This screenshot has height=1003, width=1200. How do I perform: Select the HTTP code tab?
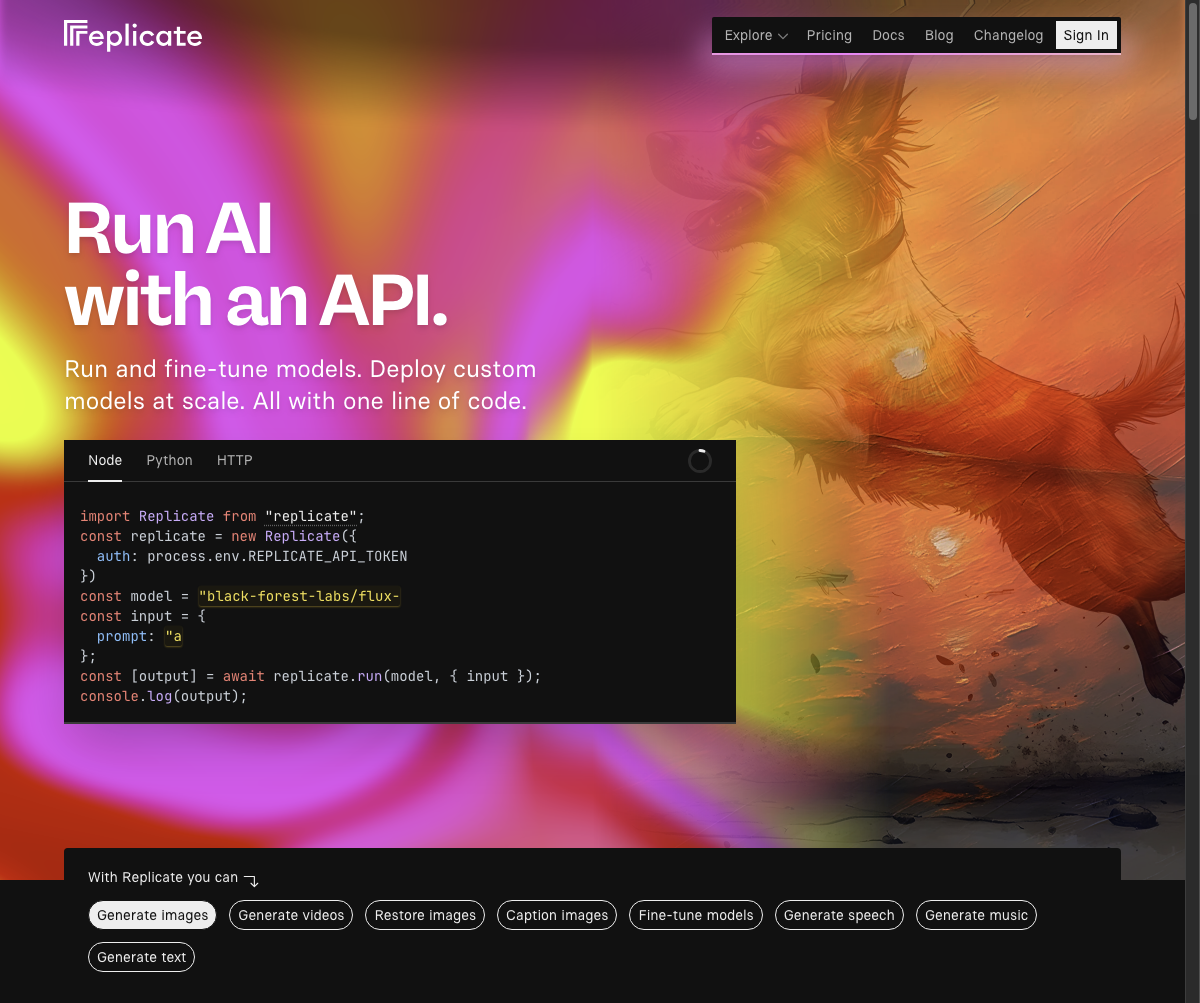click(x=234, y=460)
